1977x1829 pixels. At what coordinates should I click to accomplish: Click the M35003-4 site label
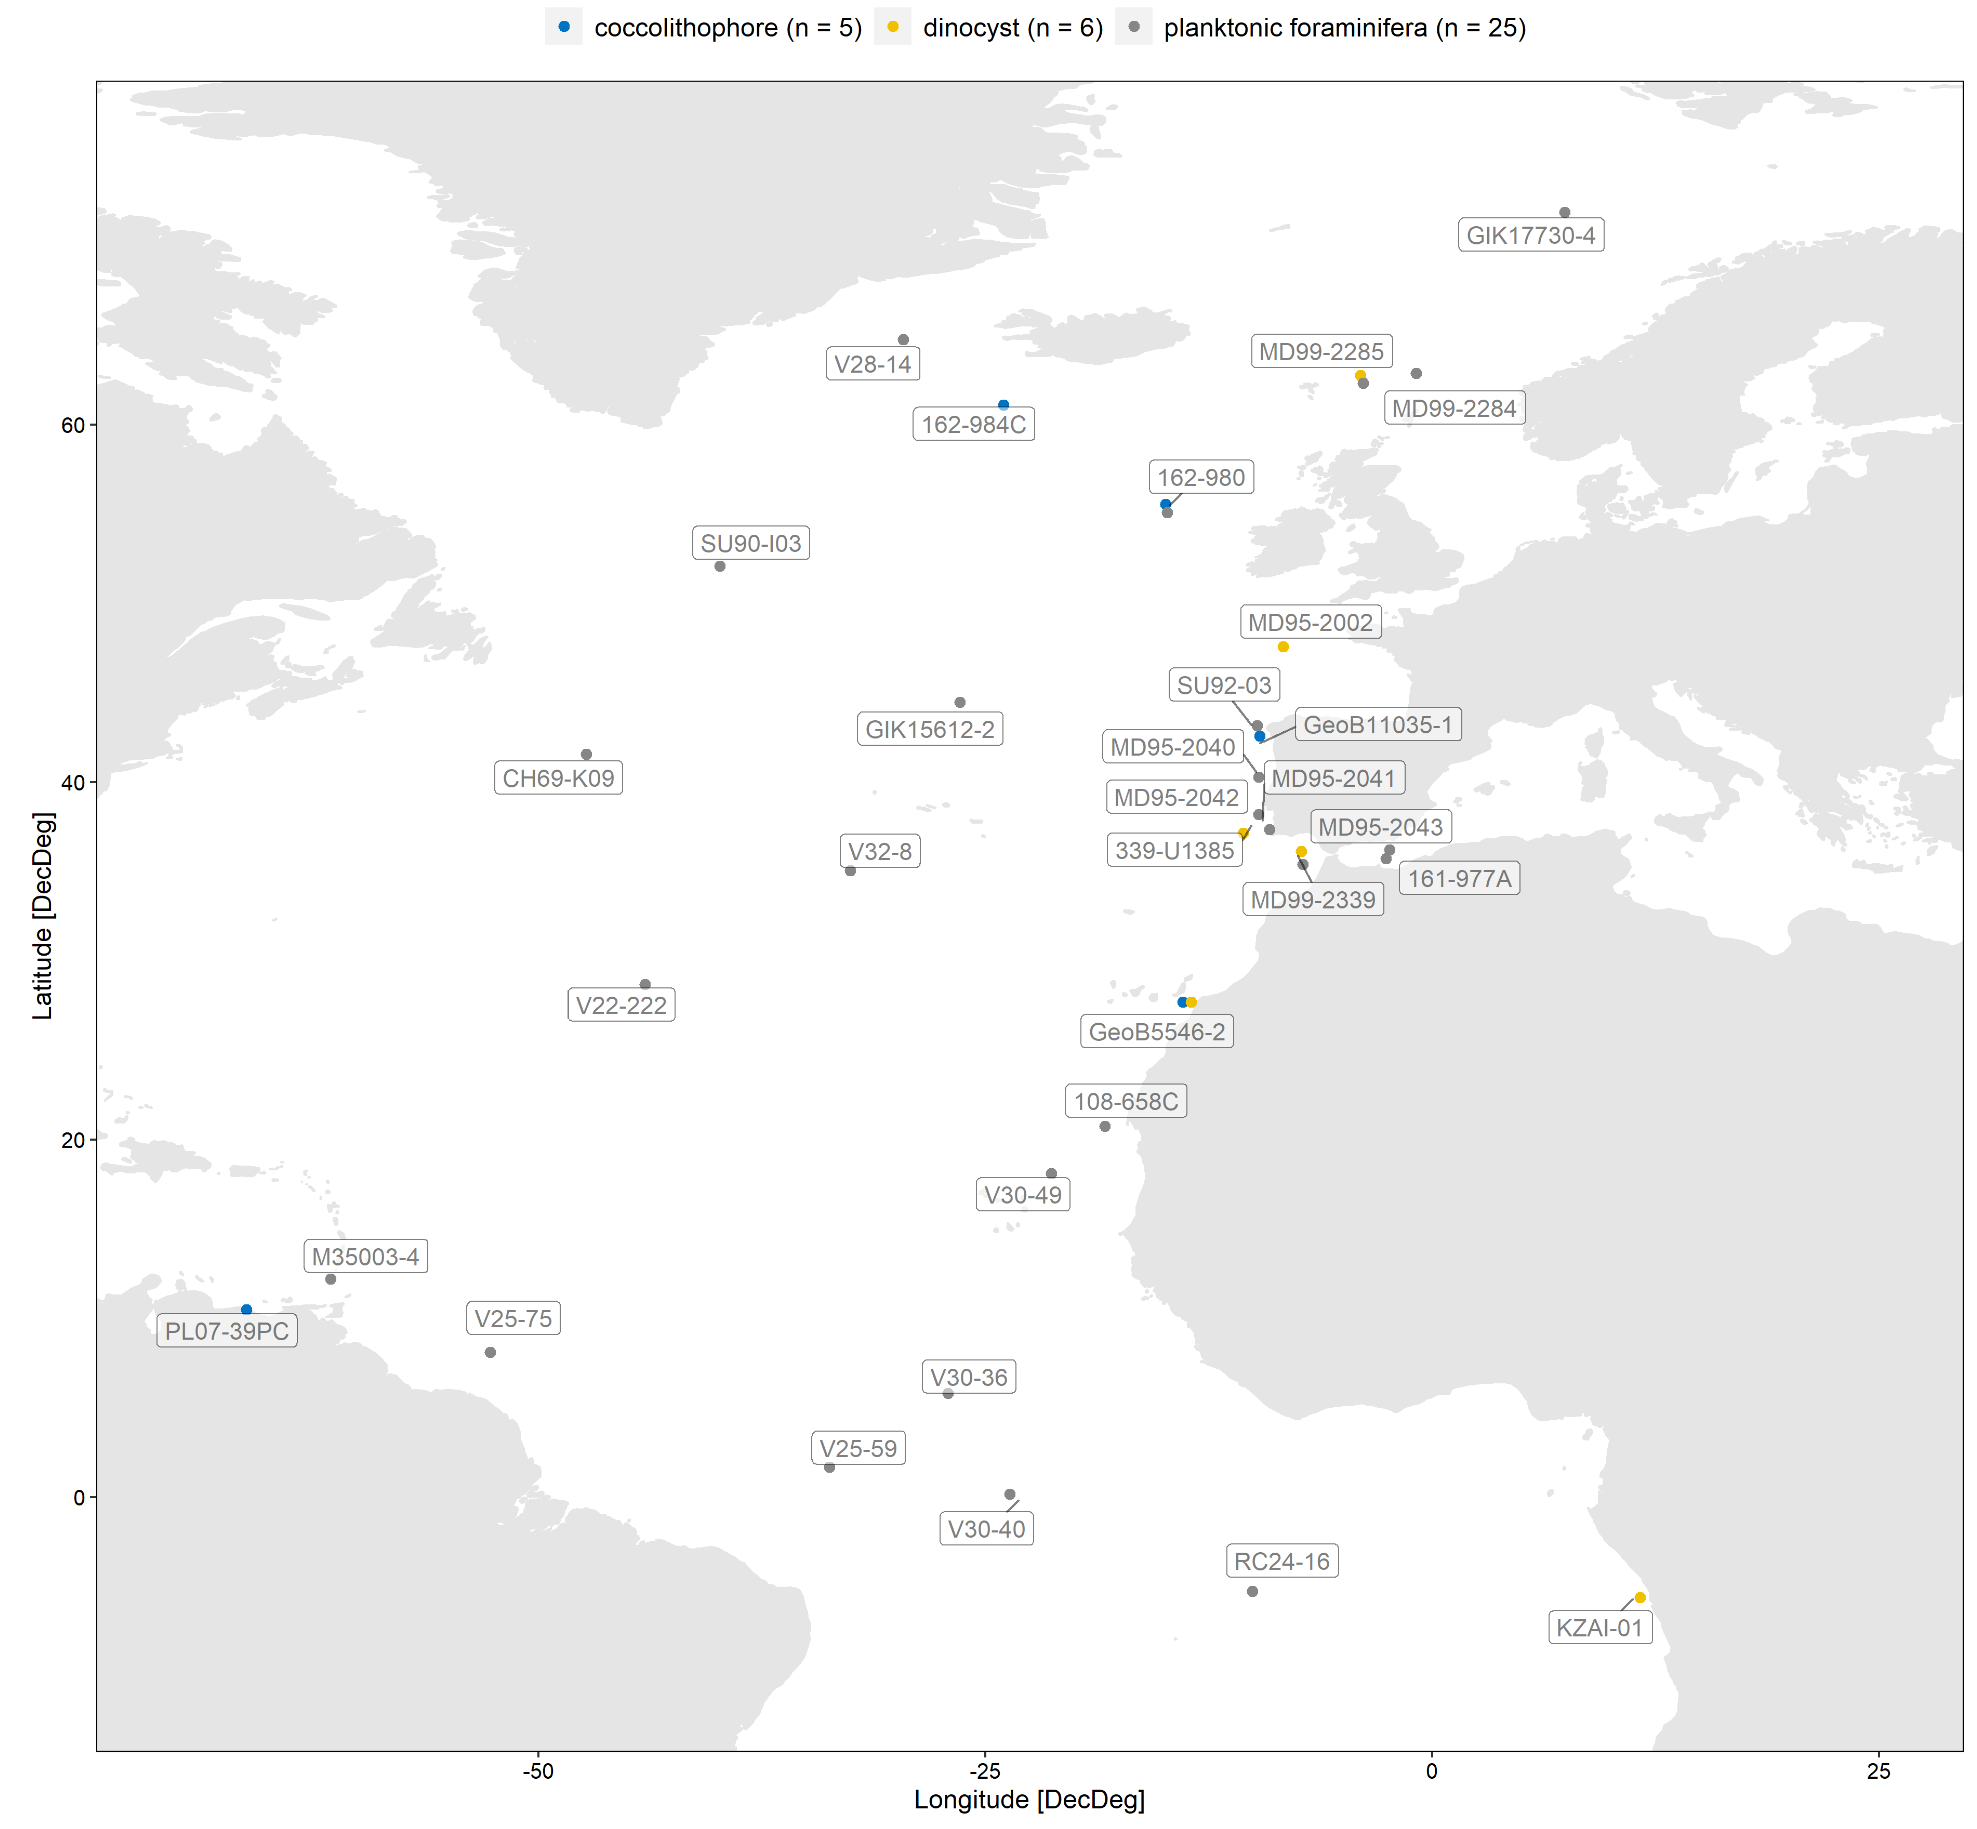click(365, 1256)
